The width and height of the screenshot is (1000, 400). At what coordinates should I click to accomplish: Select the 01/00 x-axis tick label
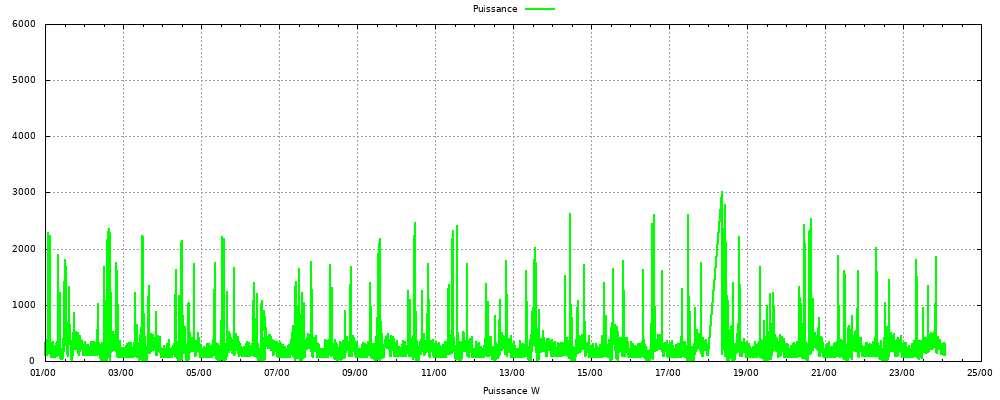coord(43,373)
